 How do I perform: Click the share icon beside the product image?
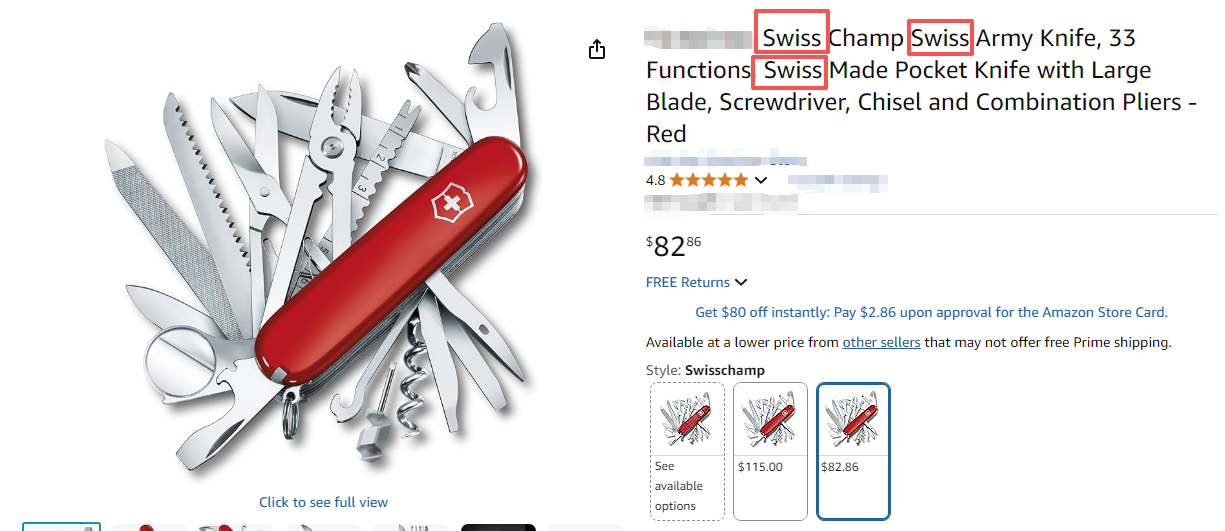click(x=597, y=49)
